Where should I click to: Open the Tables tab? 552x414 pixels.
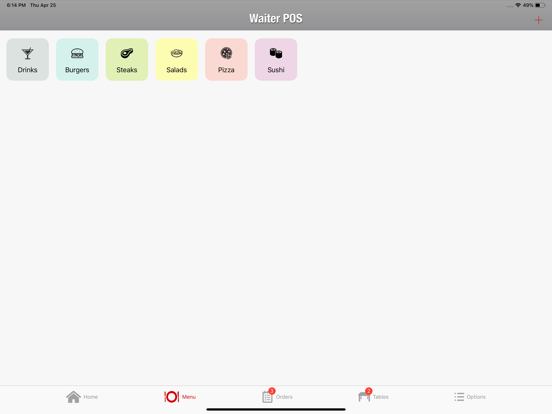point(373,396)
